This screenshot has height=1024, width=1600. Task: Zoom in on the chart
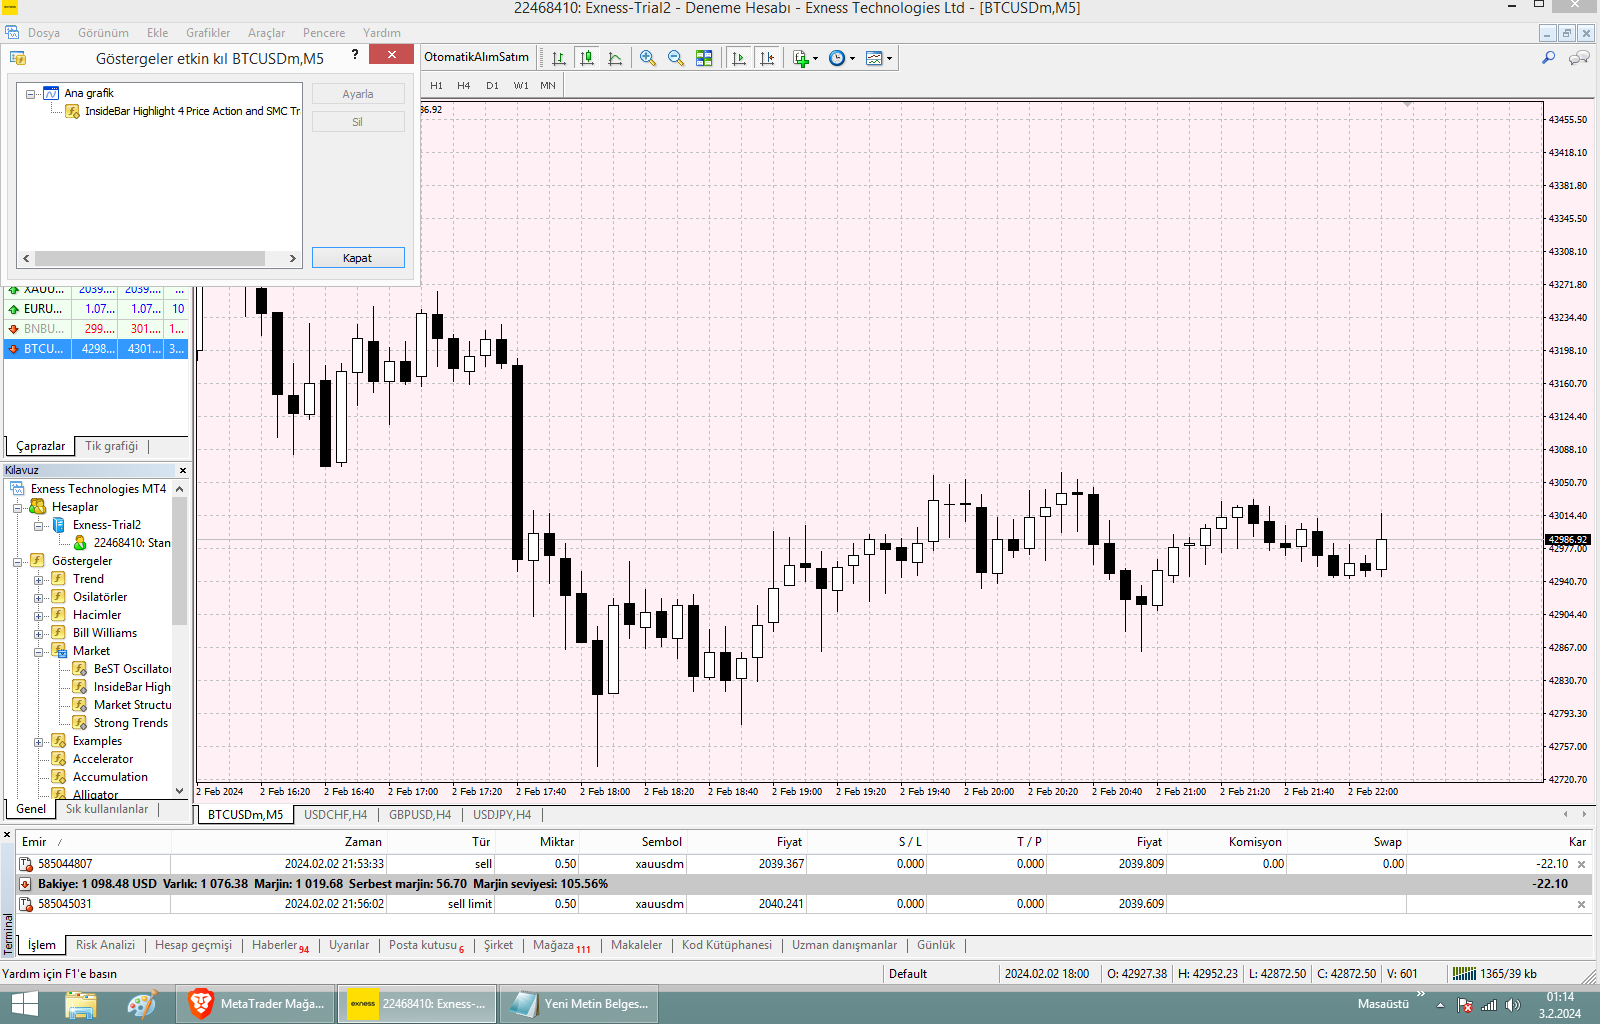point(648,58)
